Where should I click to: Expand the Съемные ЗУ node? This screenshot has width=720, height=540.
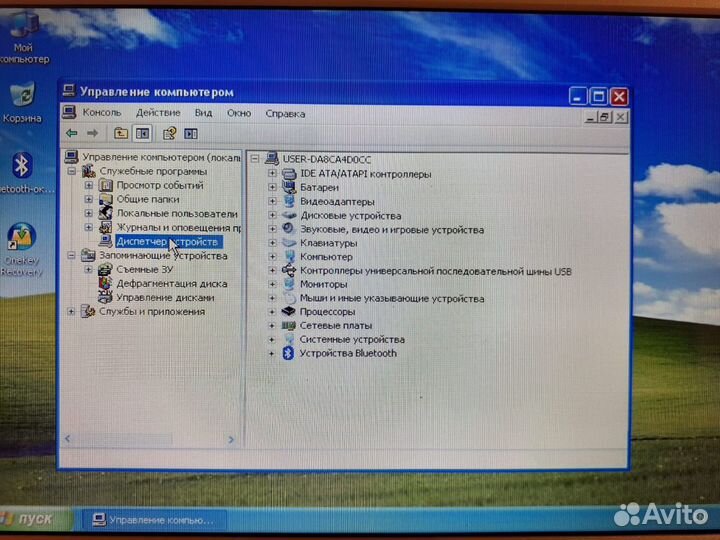tap(88, 270)
